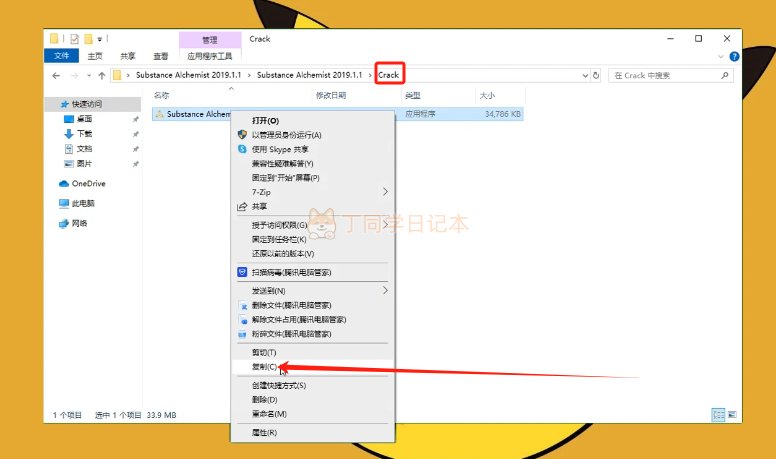Choose 还原以前的版本(V) menu entry
The image size is (776, 459).
pyautogui.click(x=313, y=254)
